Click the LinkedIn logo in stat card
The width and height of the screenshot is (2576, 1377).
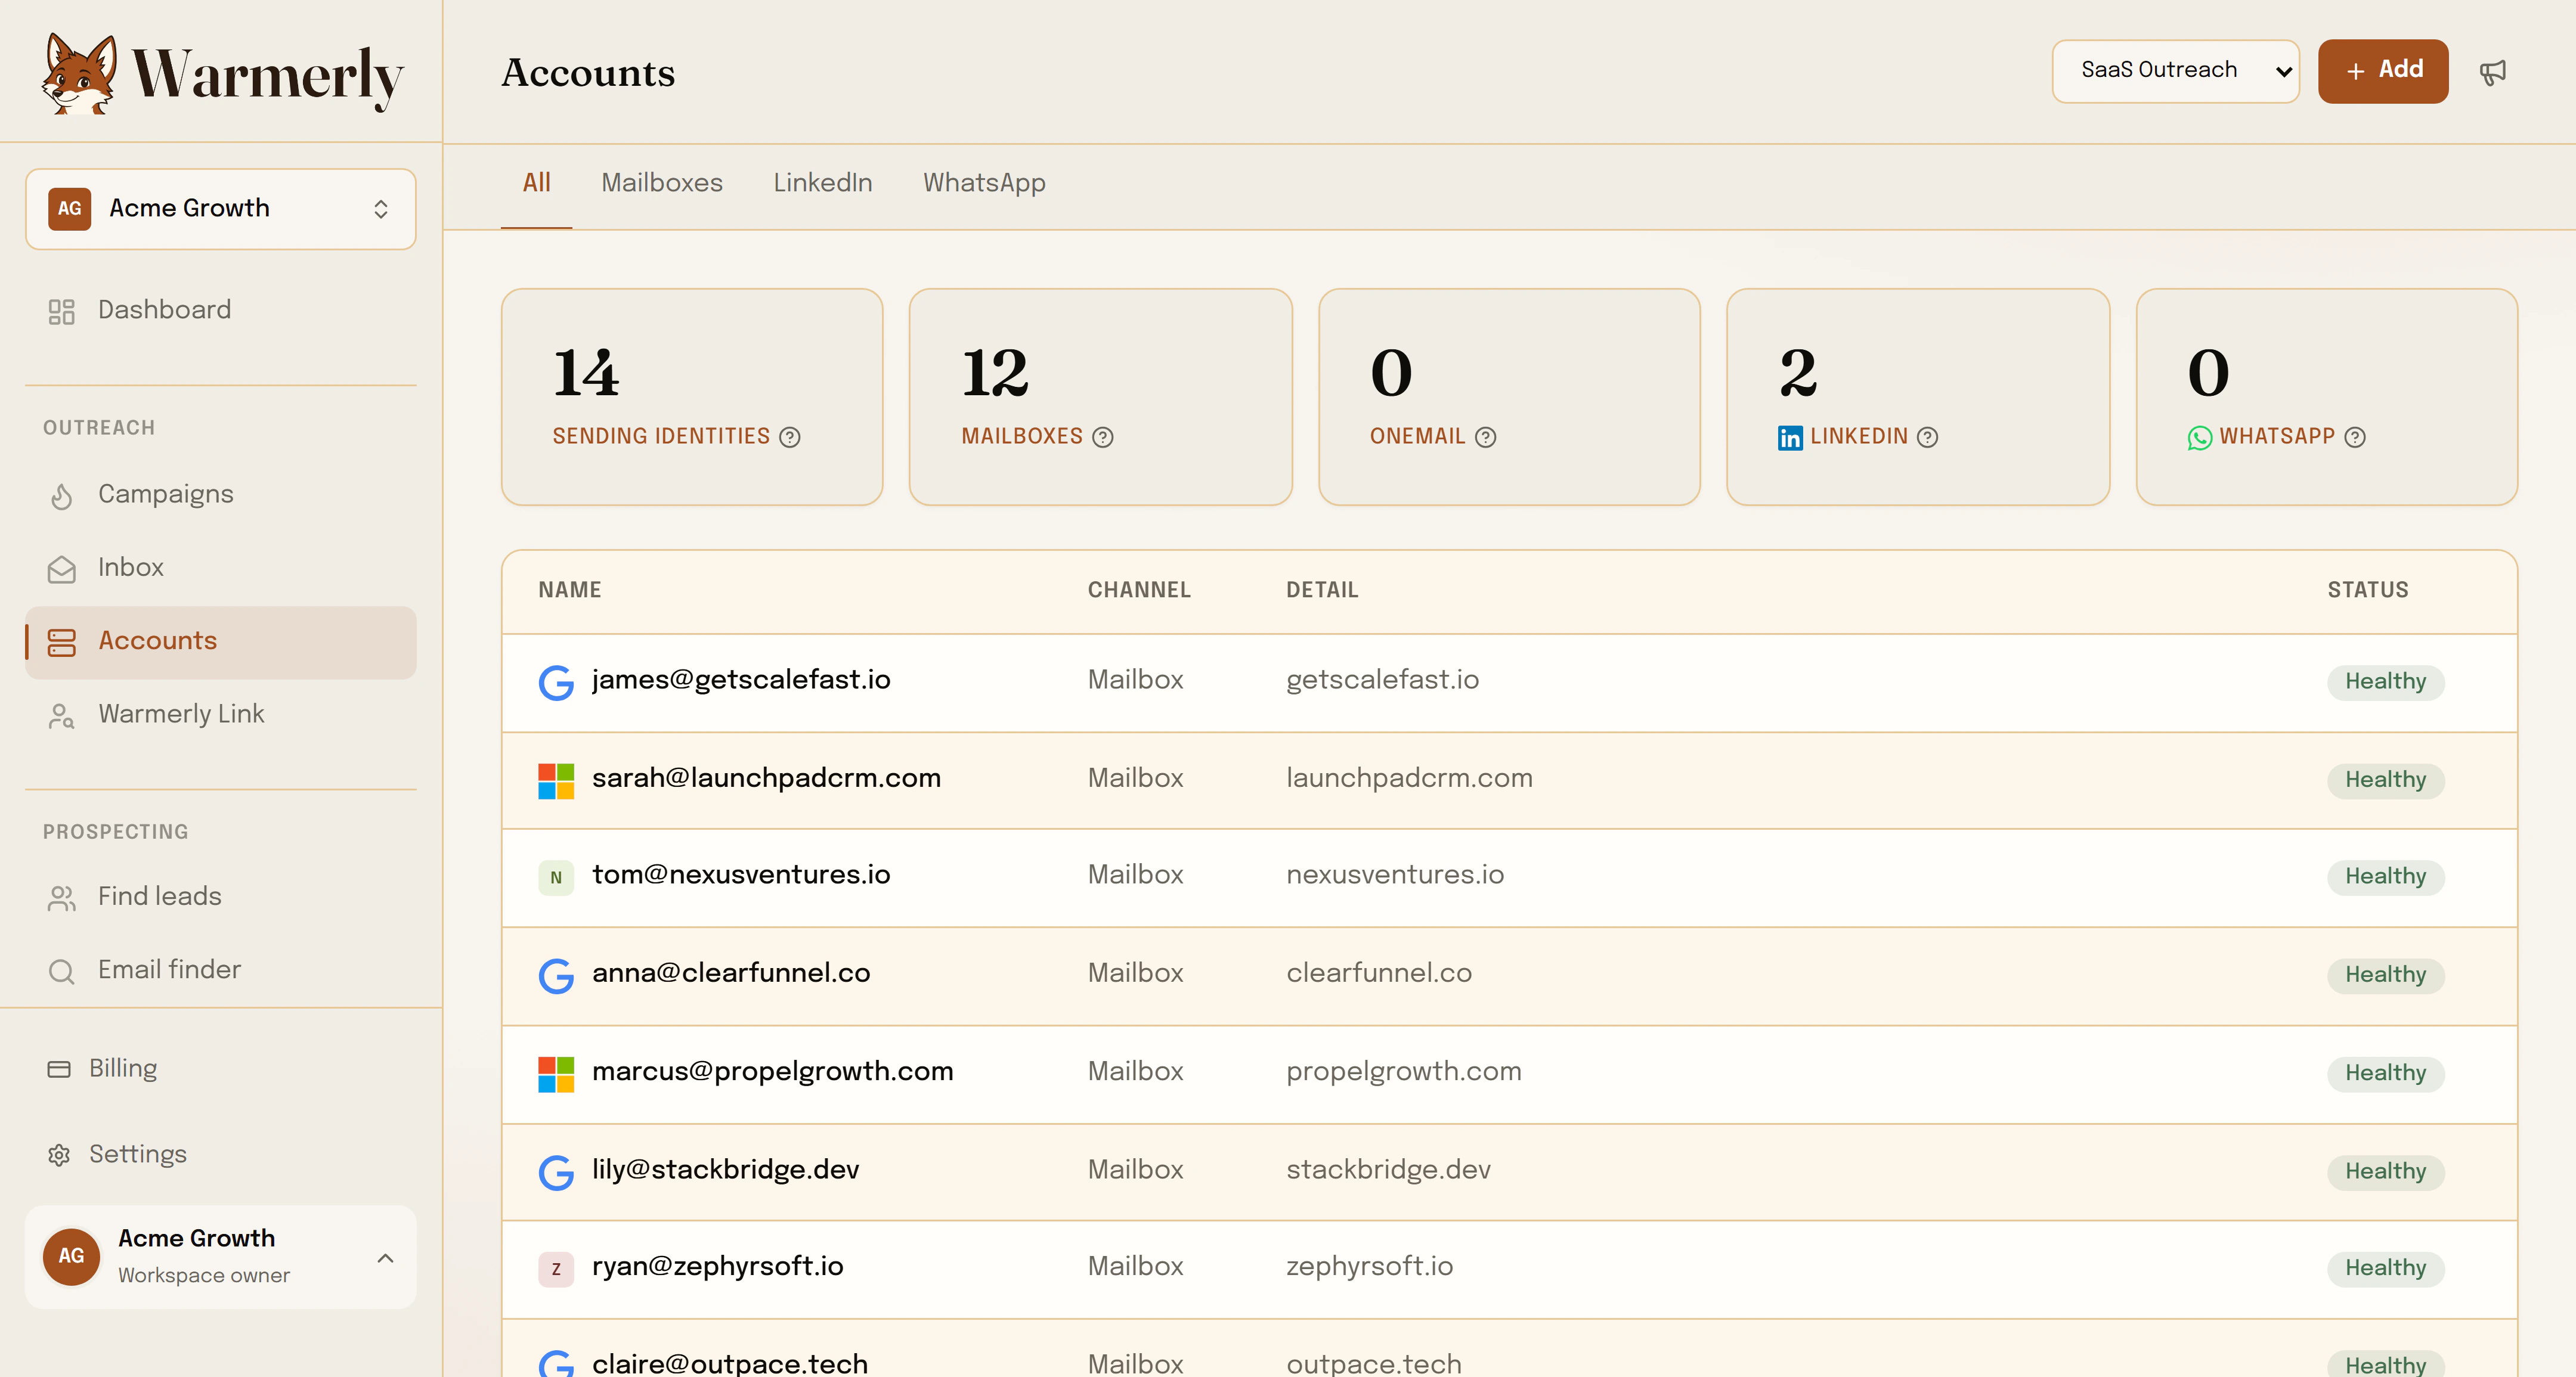1790,438
